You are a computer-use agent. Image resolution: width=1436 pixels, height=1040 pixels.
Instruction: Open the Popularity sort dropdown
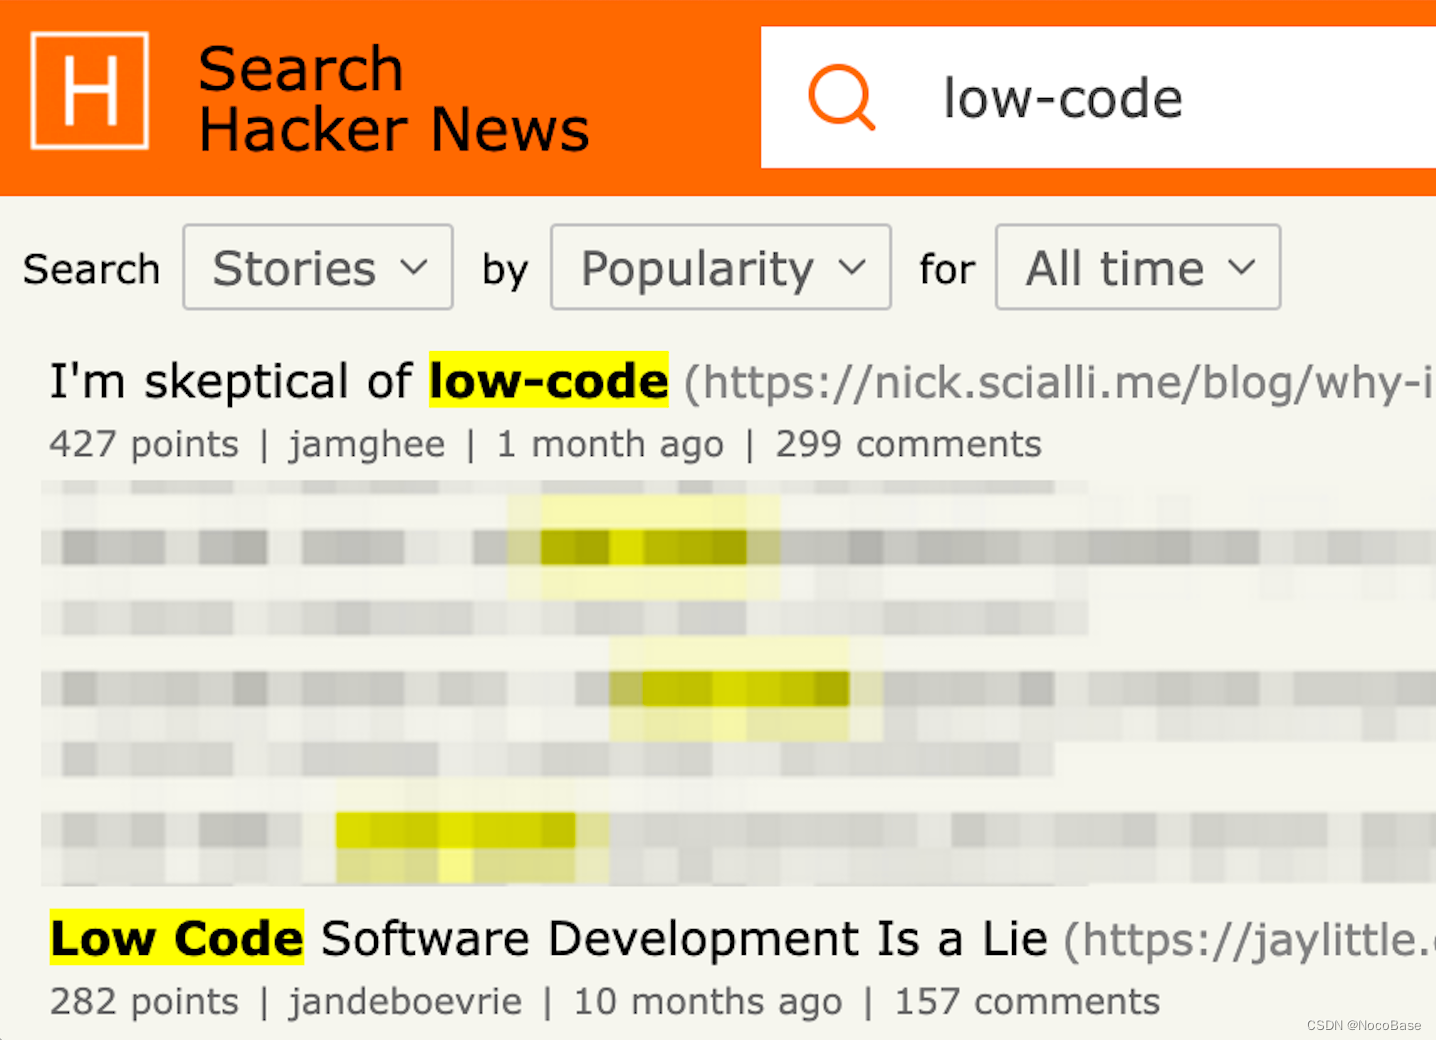[x=719, y=267]
